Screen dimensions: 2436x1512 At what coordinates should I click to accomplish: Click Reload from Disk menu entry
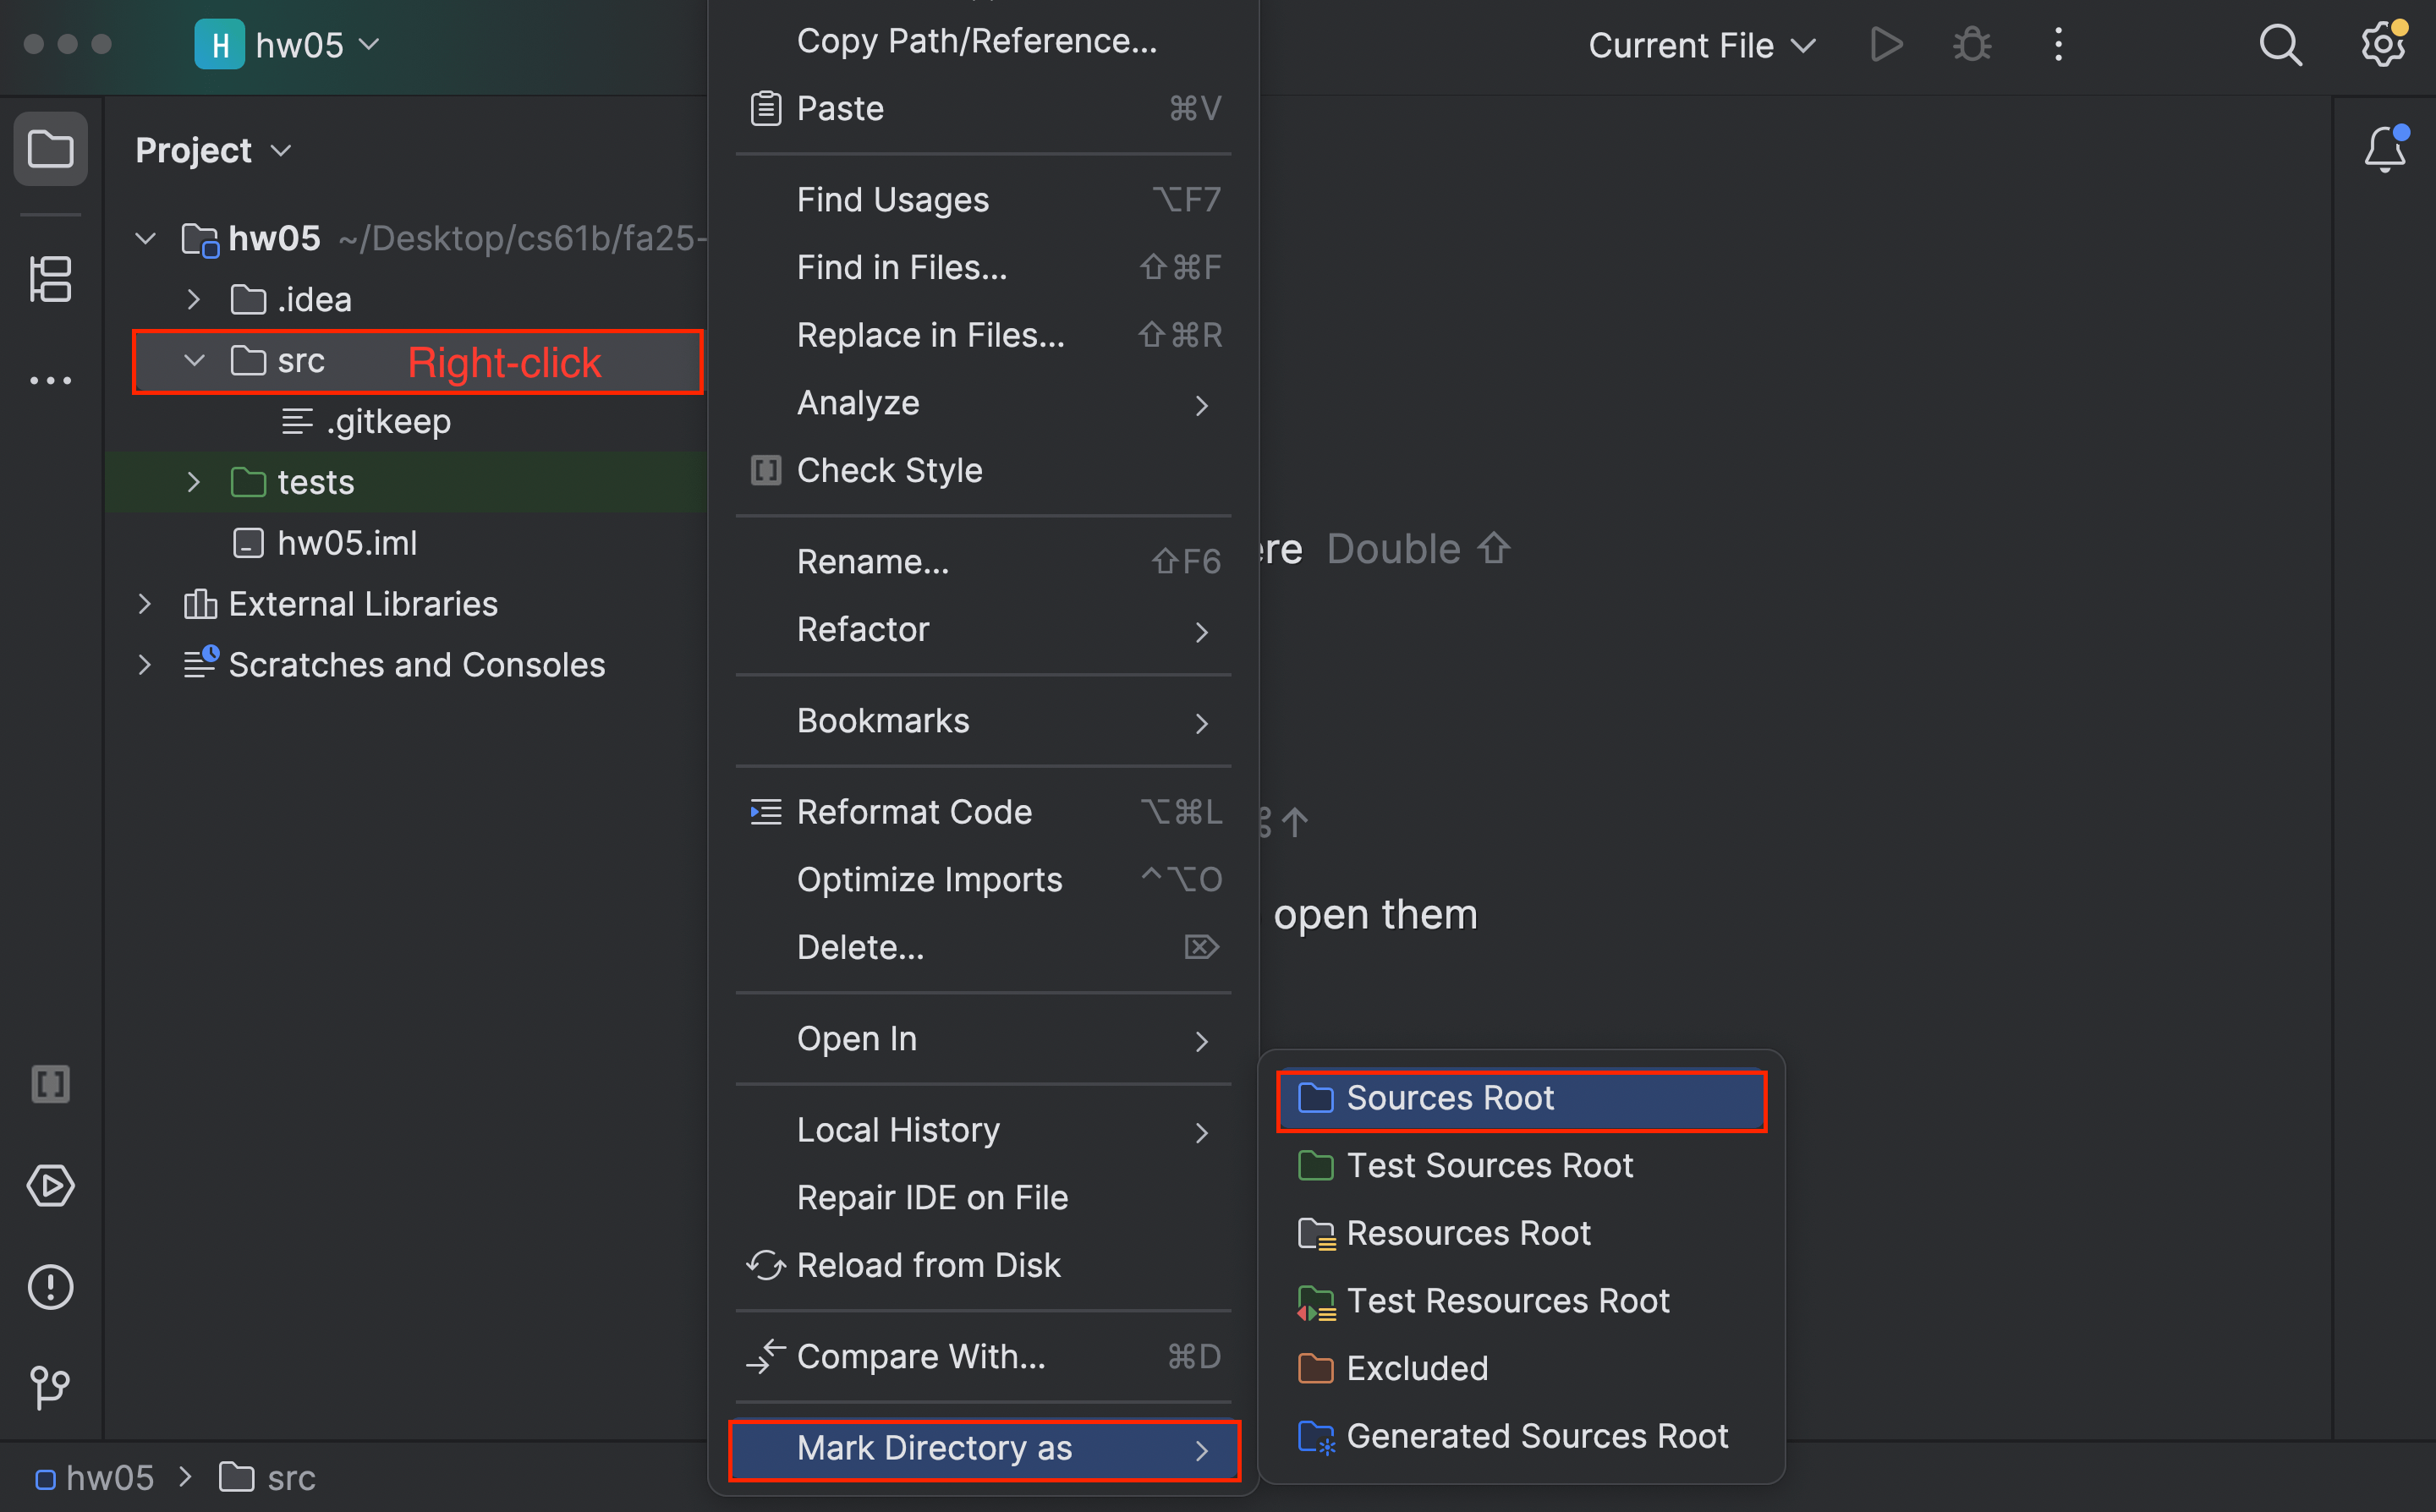(927, 1265)
